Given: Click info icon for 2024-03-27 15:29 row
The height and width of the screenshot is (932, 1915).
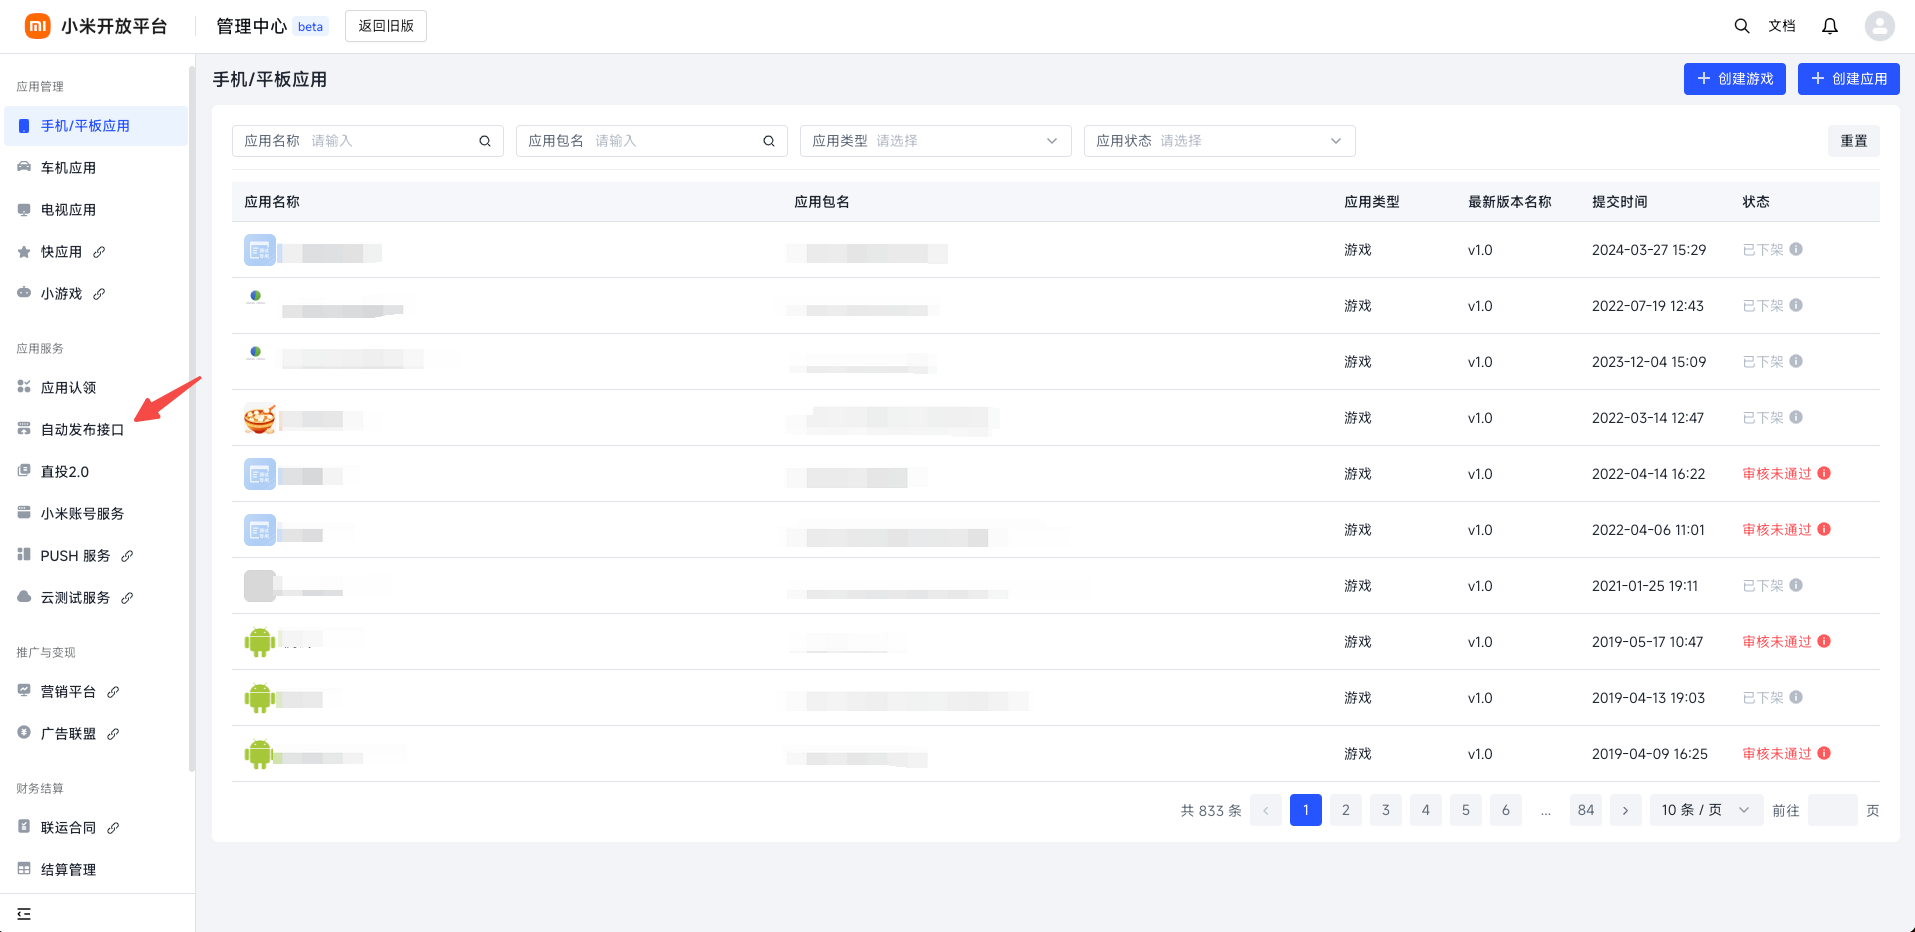Looking at the screenshot, I should (1796, 249).
